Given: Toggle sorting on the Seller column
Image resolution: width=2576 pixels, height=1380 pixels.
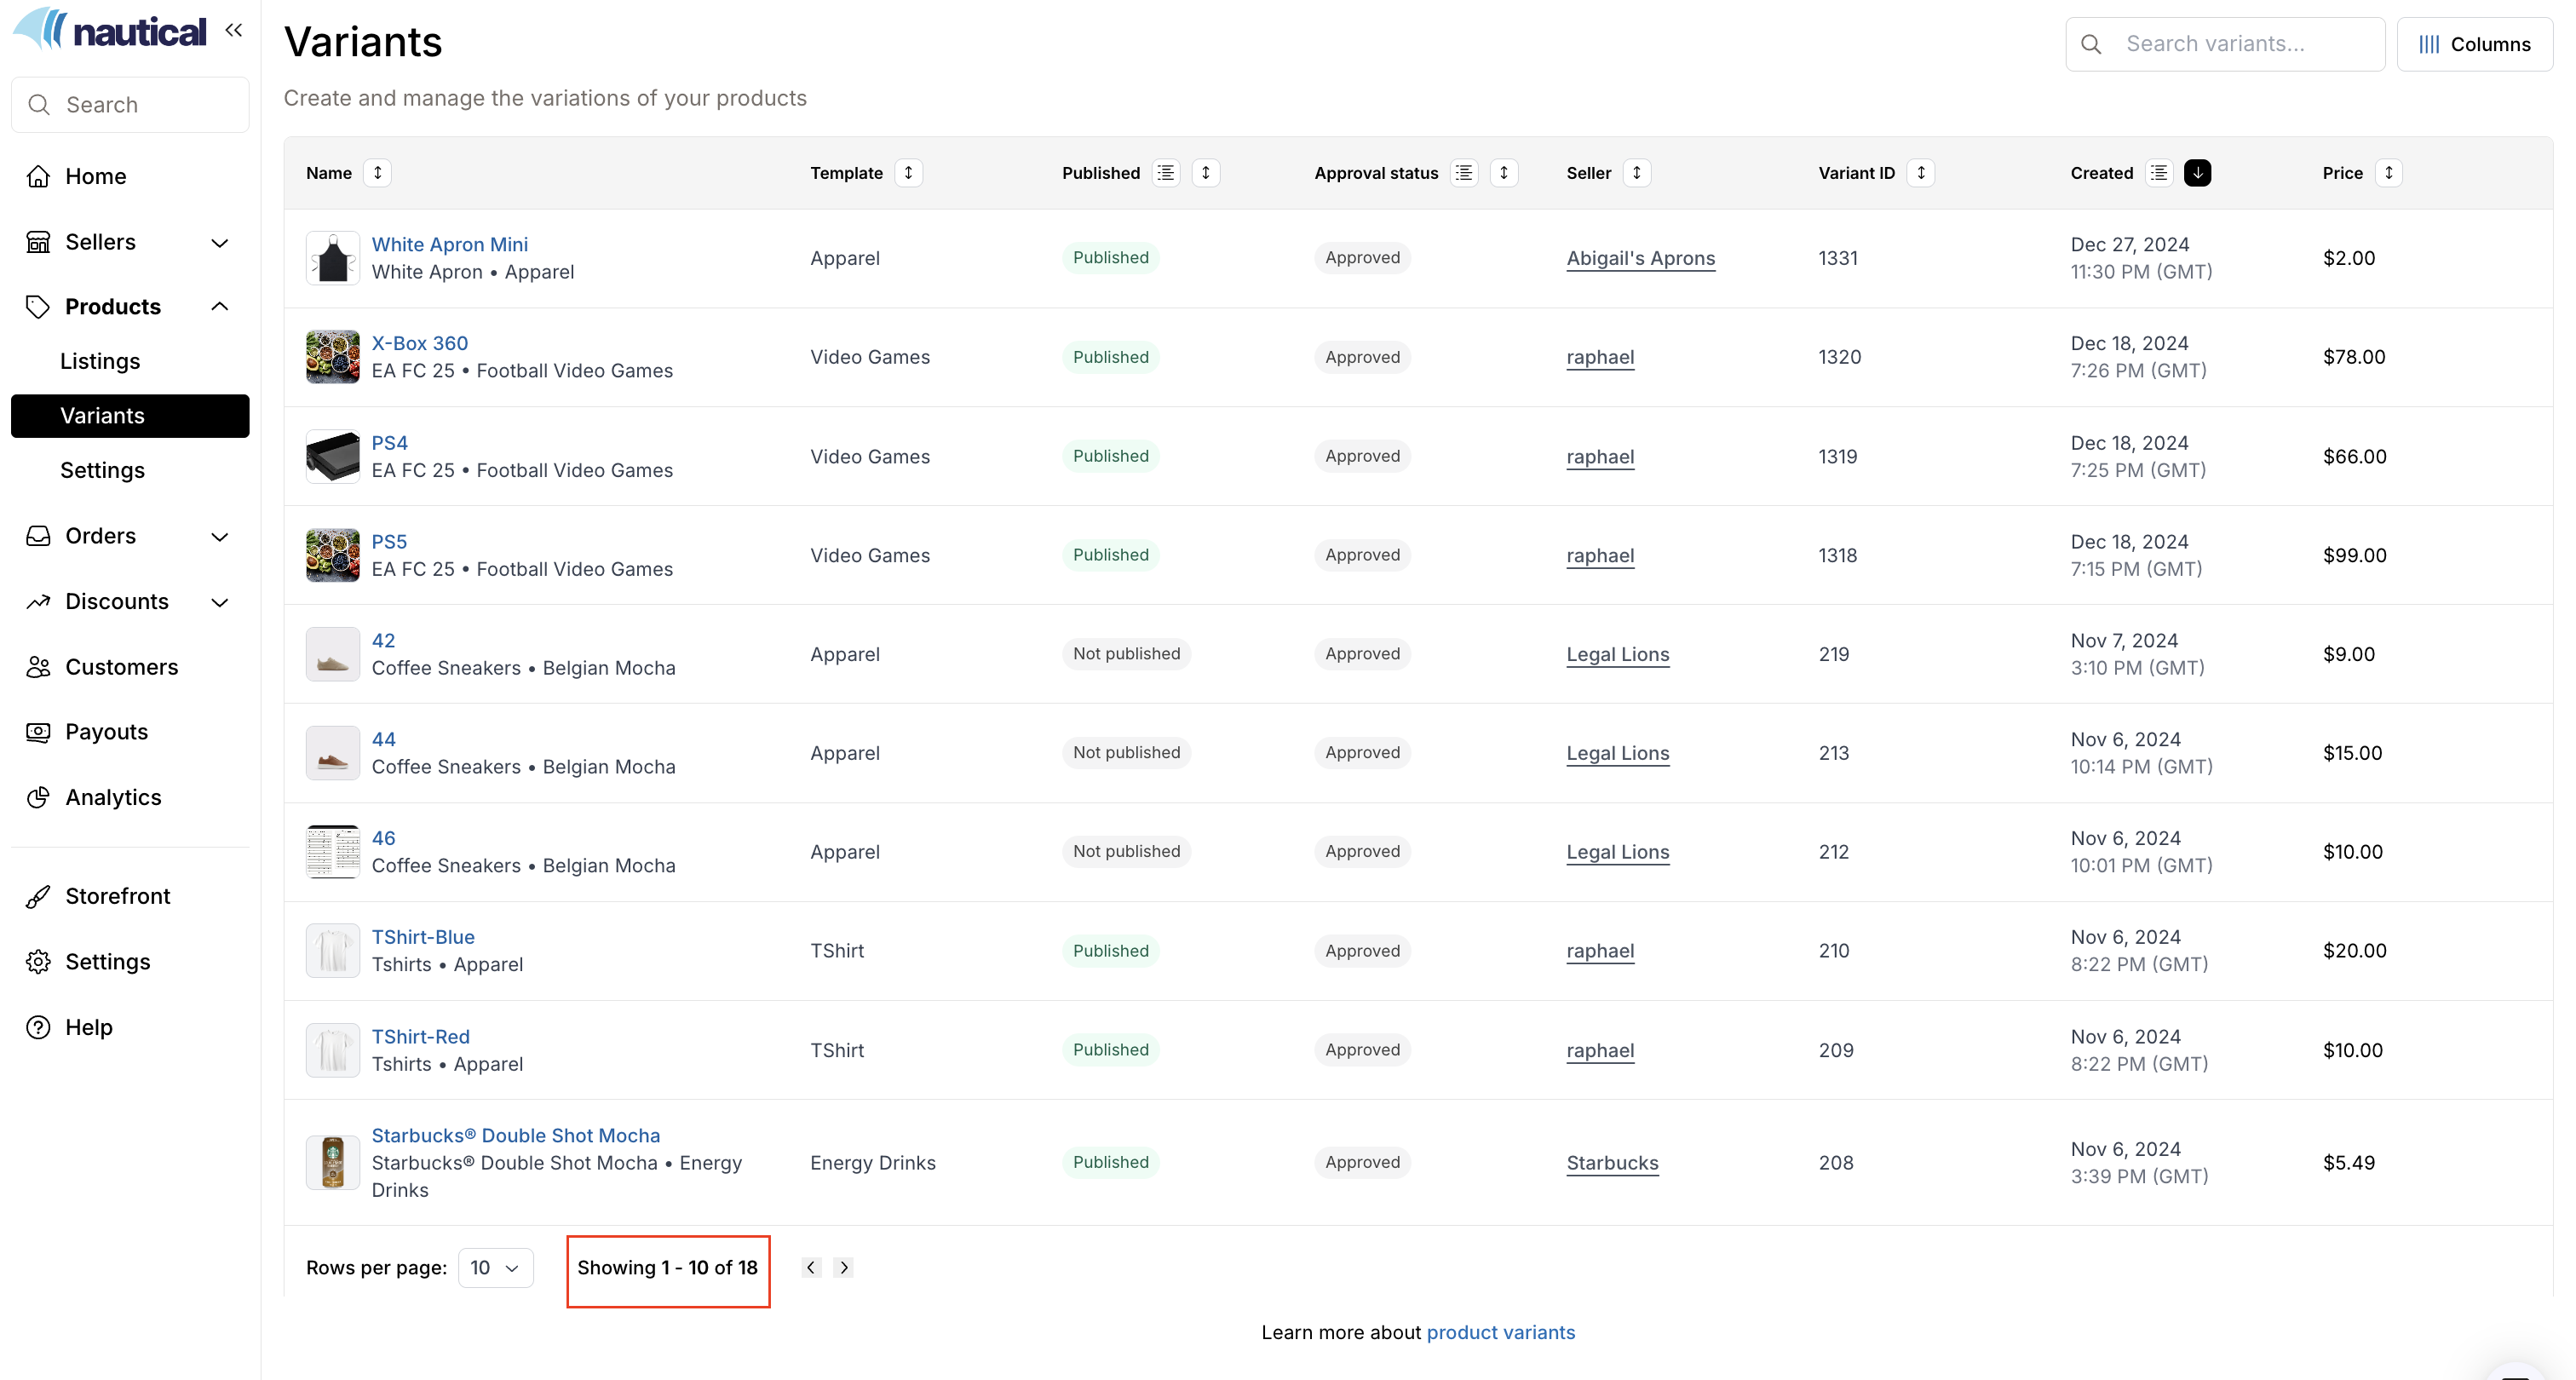Looking at the screenshot, I should coord(1637,172).
